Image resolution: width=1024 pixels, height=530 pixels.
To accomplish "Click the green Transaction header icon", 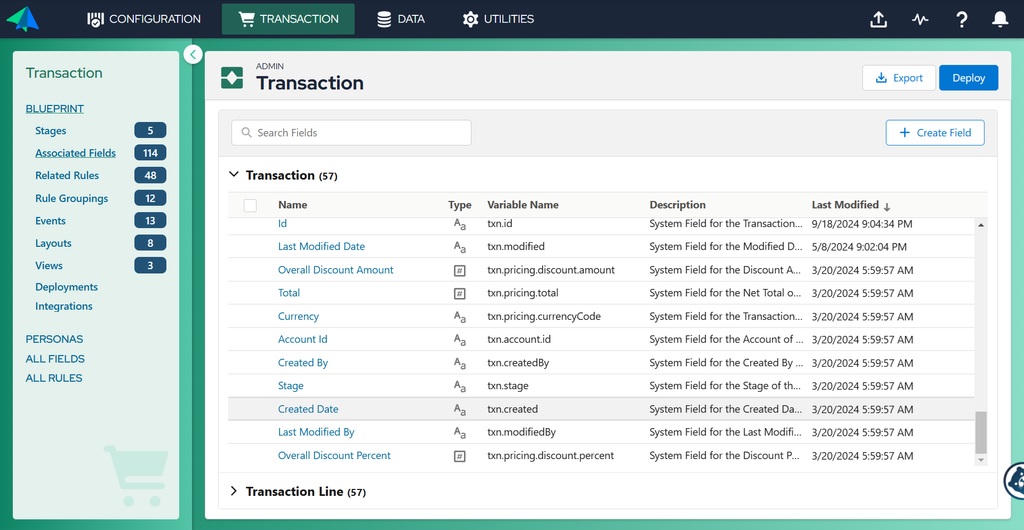I will [x=232, y=78].
